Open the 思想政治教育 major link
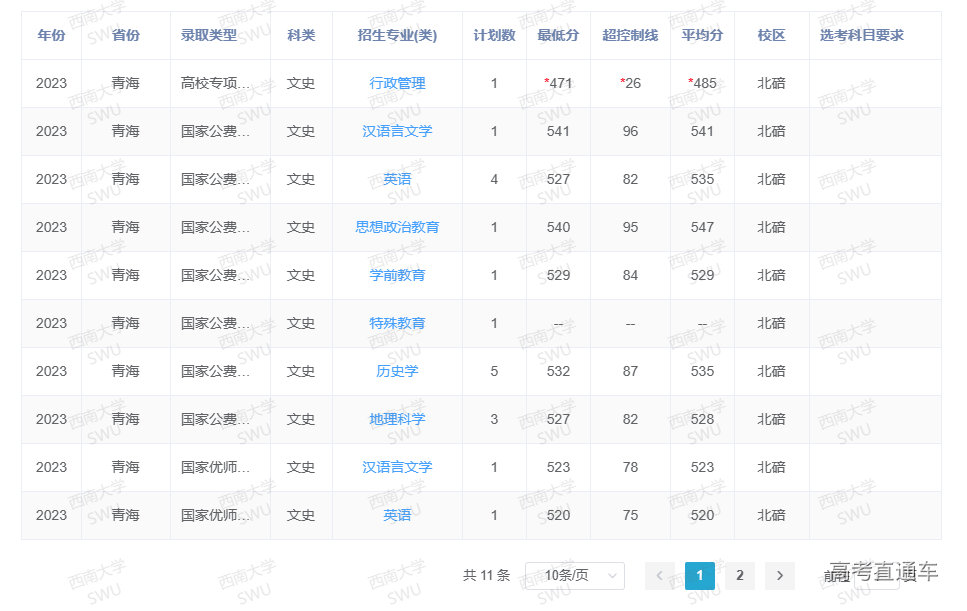The width and height of the screenshot is (967, 611). [x=397, y=227]
